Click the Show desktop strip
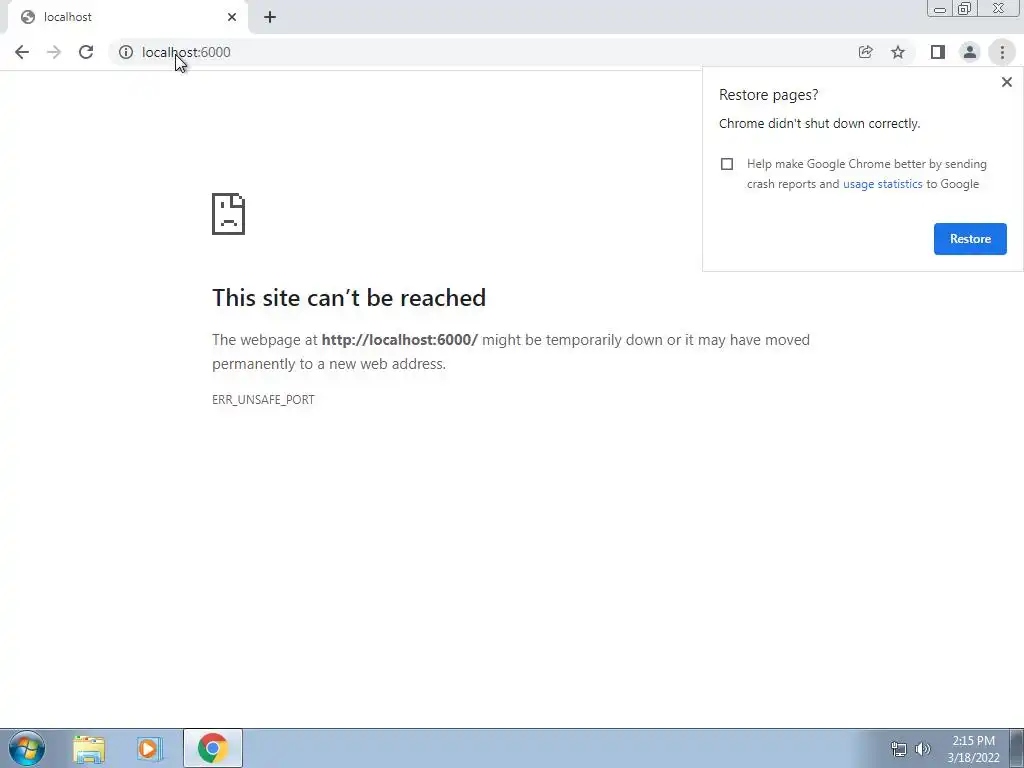 [1016, 748]
